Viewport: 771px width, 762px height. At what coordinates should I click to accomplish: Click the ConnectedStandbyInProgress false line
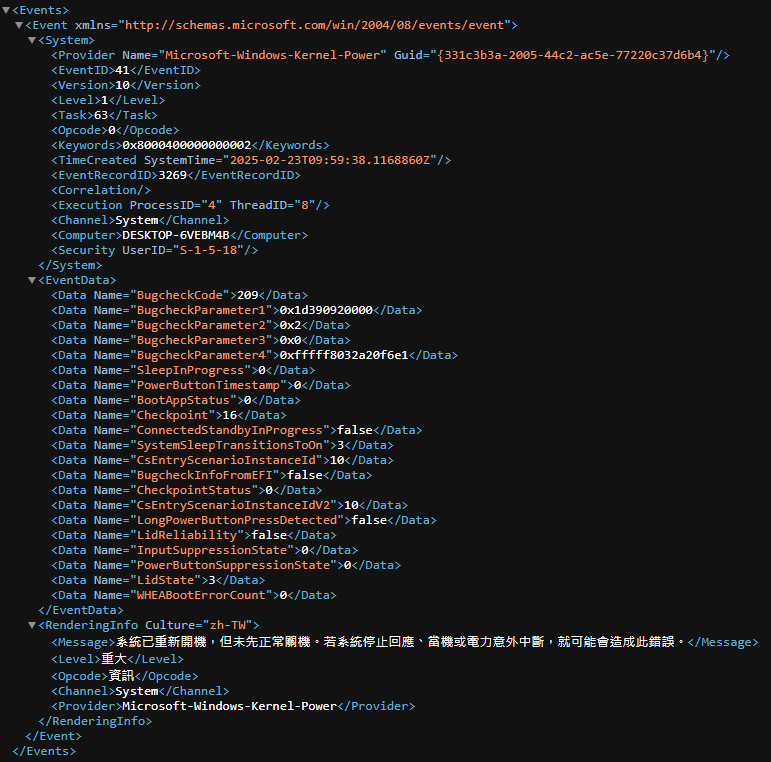pyautogui.click(x=237, y=430)
